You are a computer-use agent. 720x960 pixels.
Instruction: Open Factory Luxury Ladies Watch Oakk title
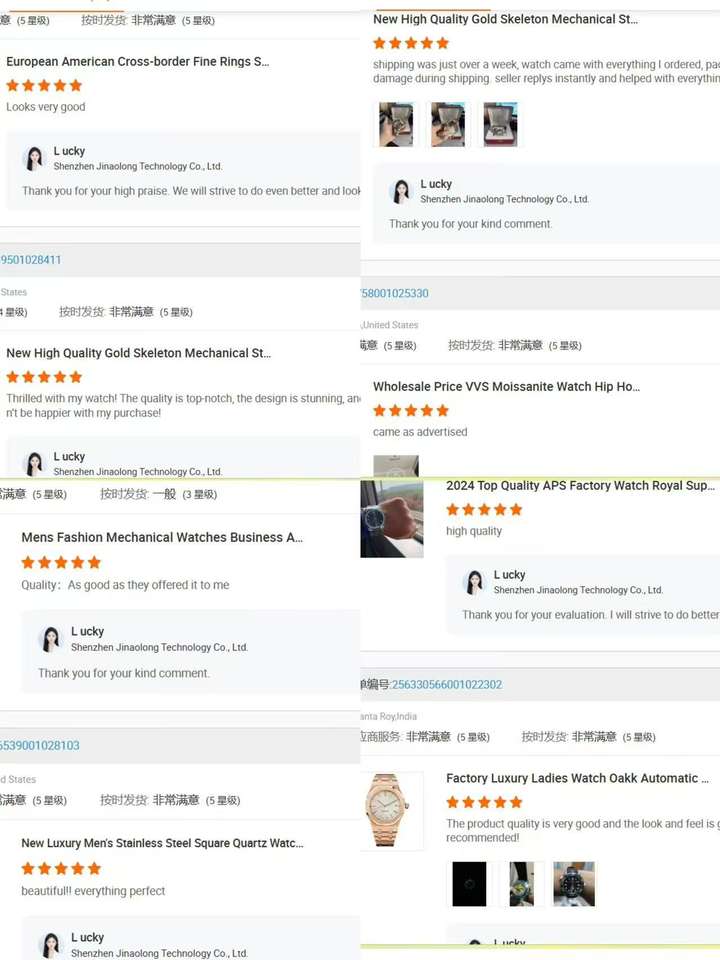[577, 778]
